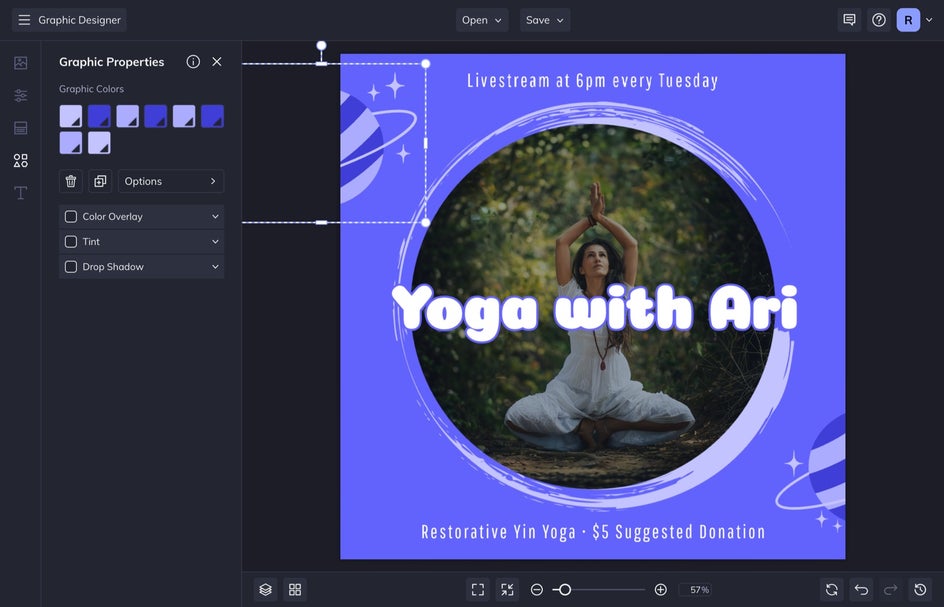Open the Layers panel icon
The image size is (944, 607).
point(265,590)
